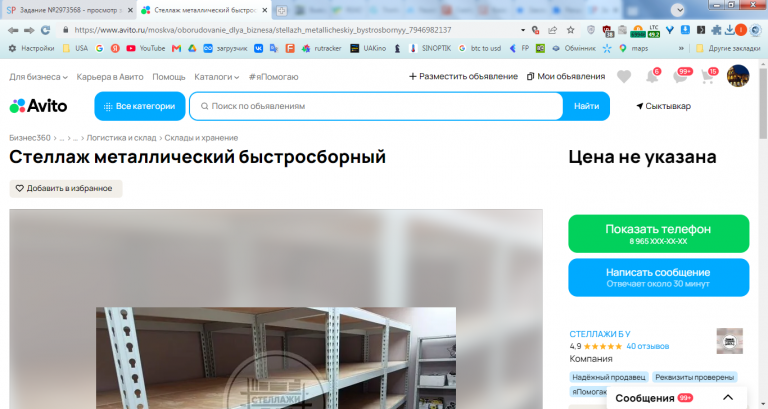Click the Надёжный продавец badge
768x409 pixels.
pos(609,377)
